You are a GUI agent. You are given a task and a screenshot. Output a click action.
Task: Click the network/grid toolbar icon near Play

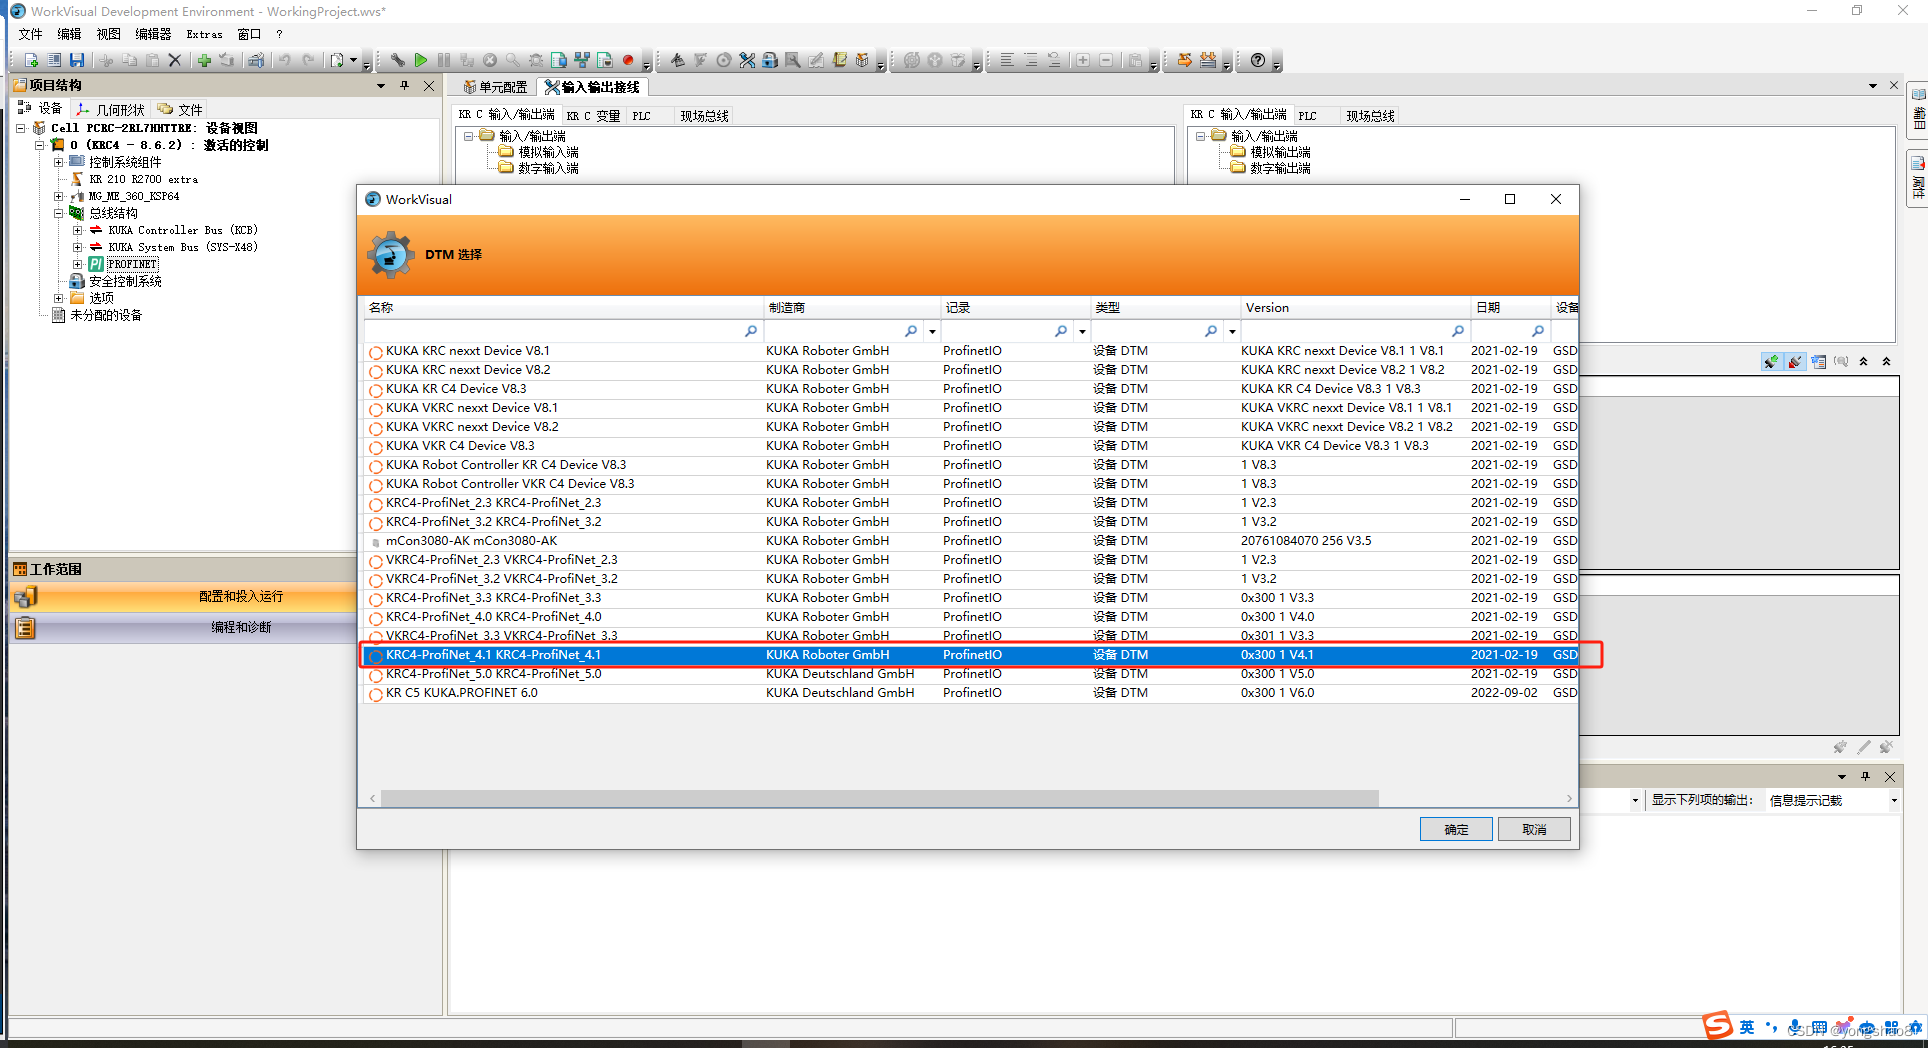click(x=582, y=61)
